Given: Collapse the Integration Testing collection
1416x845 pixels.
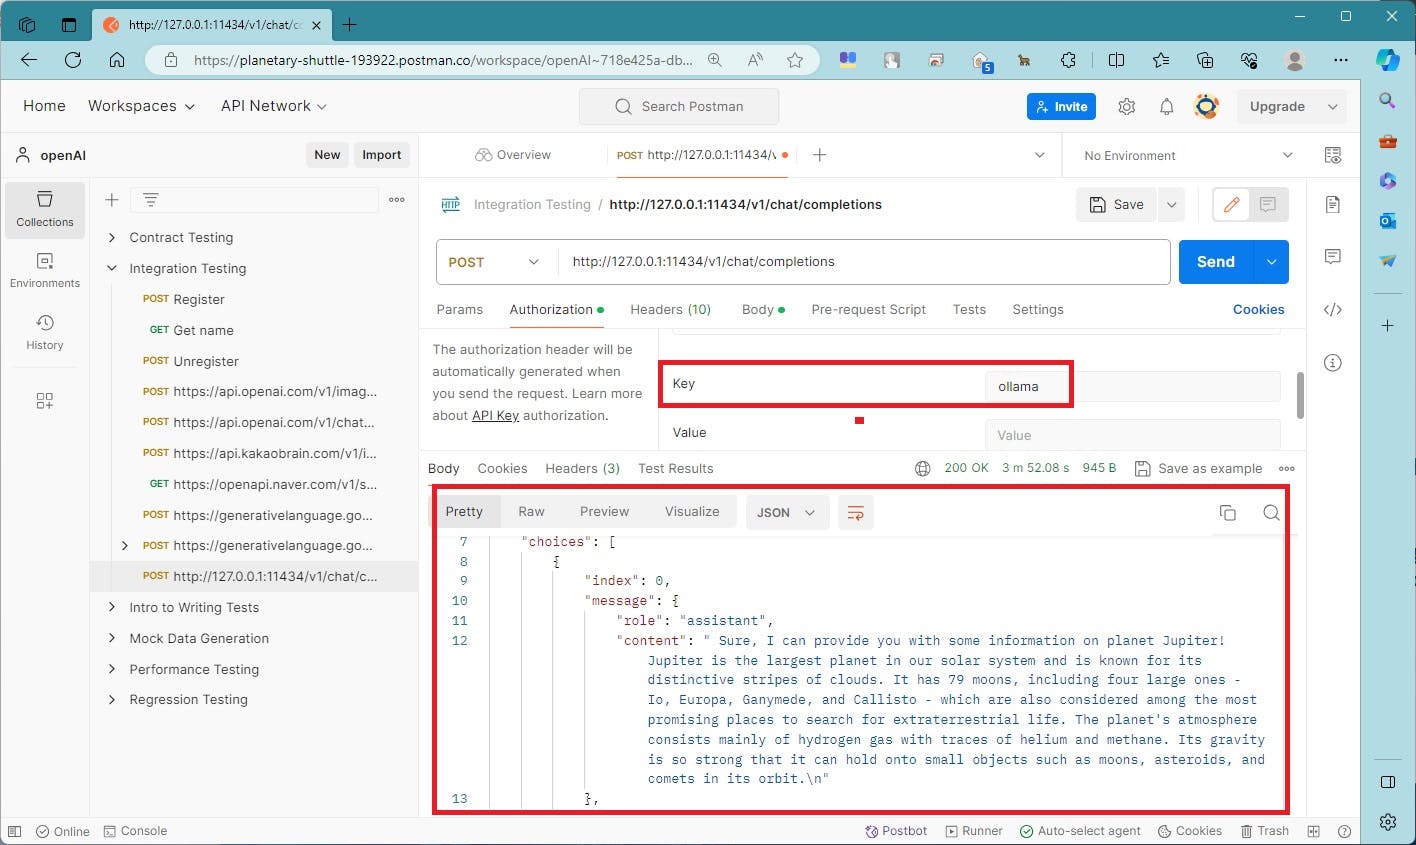Looking at the screenshot, I should [112, 269].
